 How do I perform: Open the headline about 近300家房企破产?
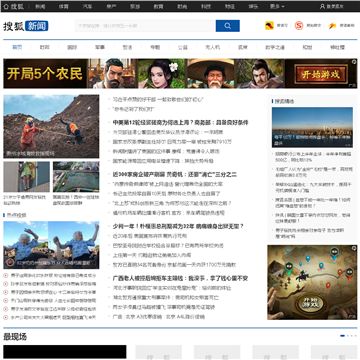(x=175, y=174)
